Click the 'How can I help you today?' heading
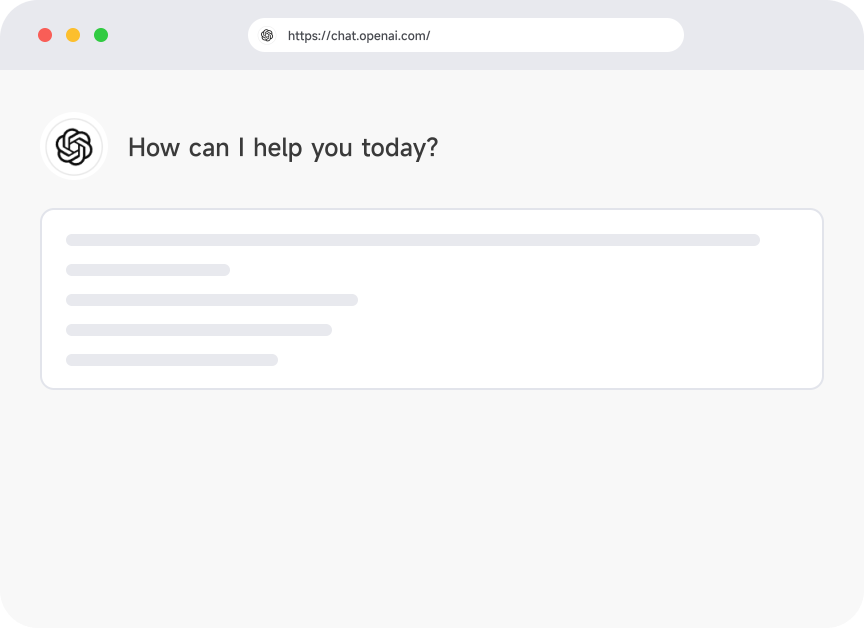The image size is (864, 628). coord(283,148)
